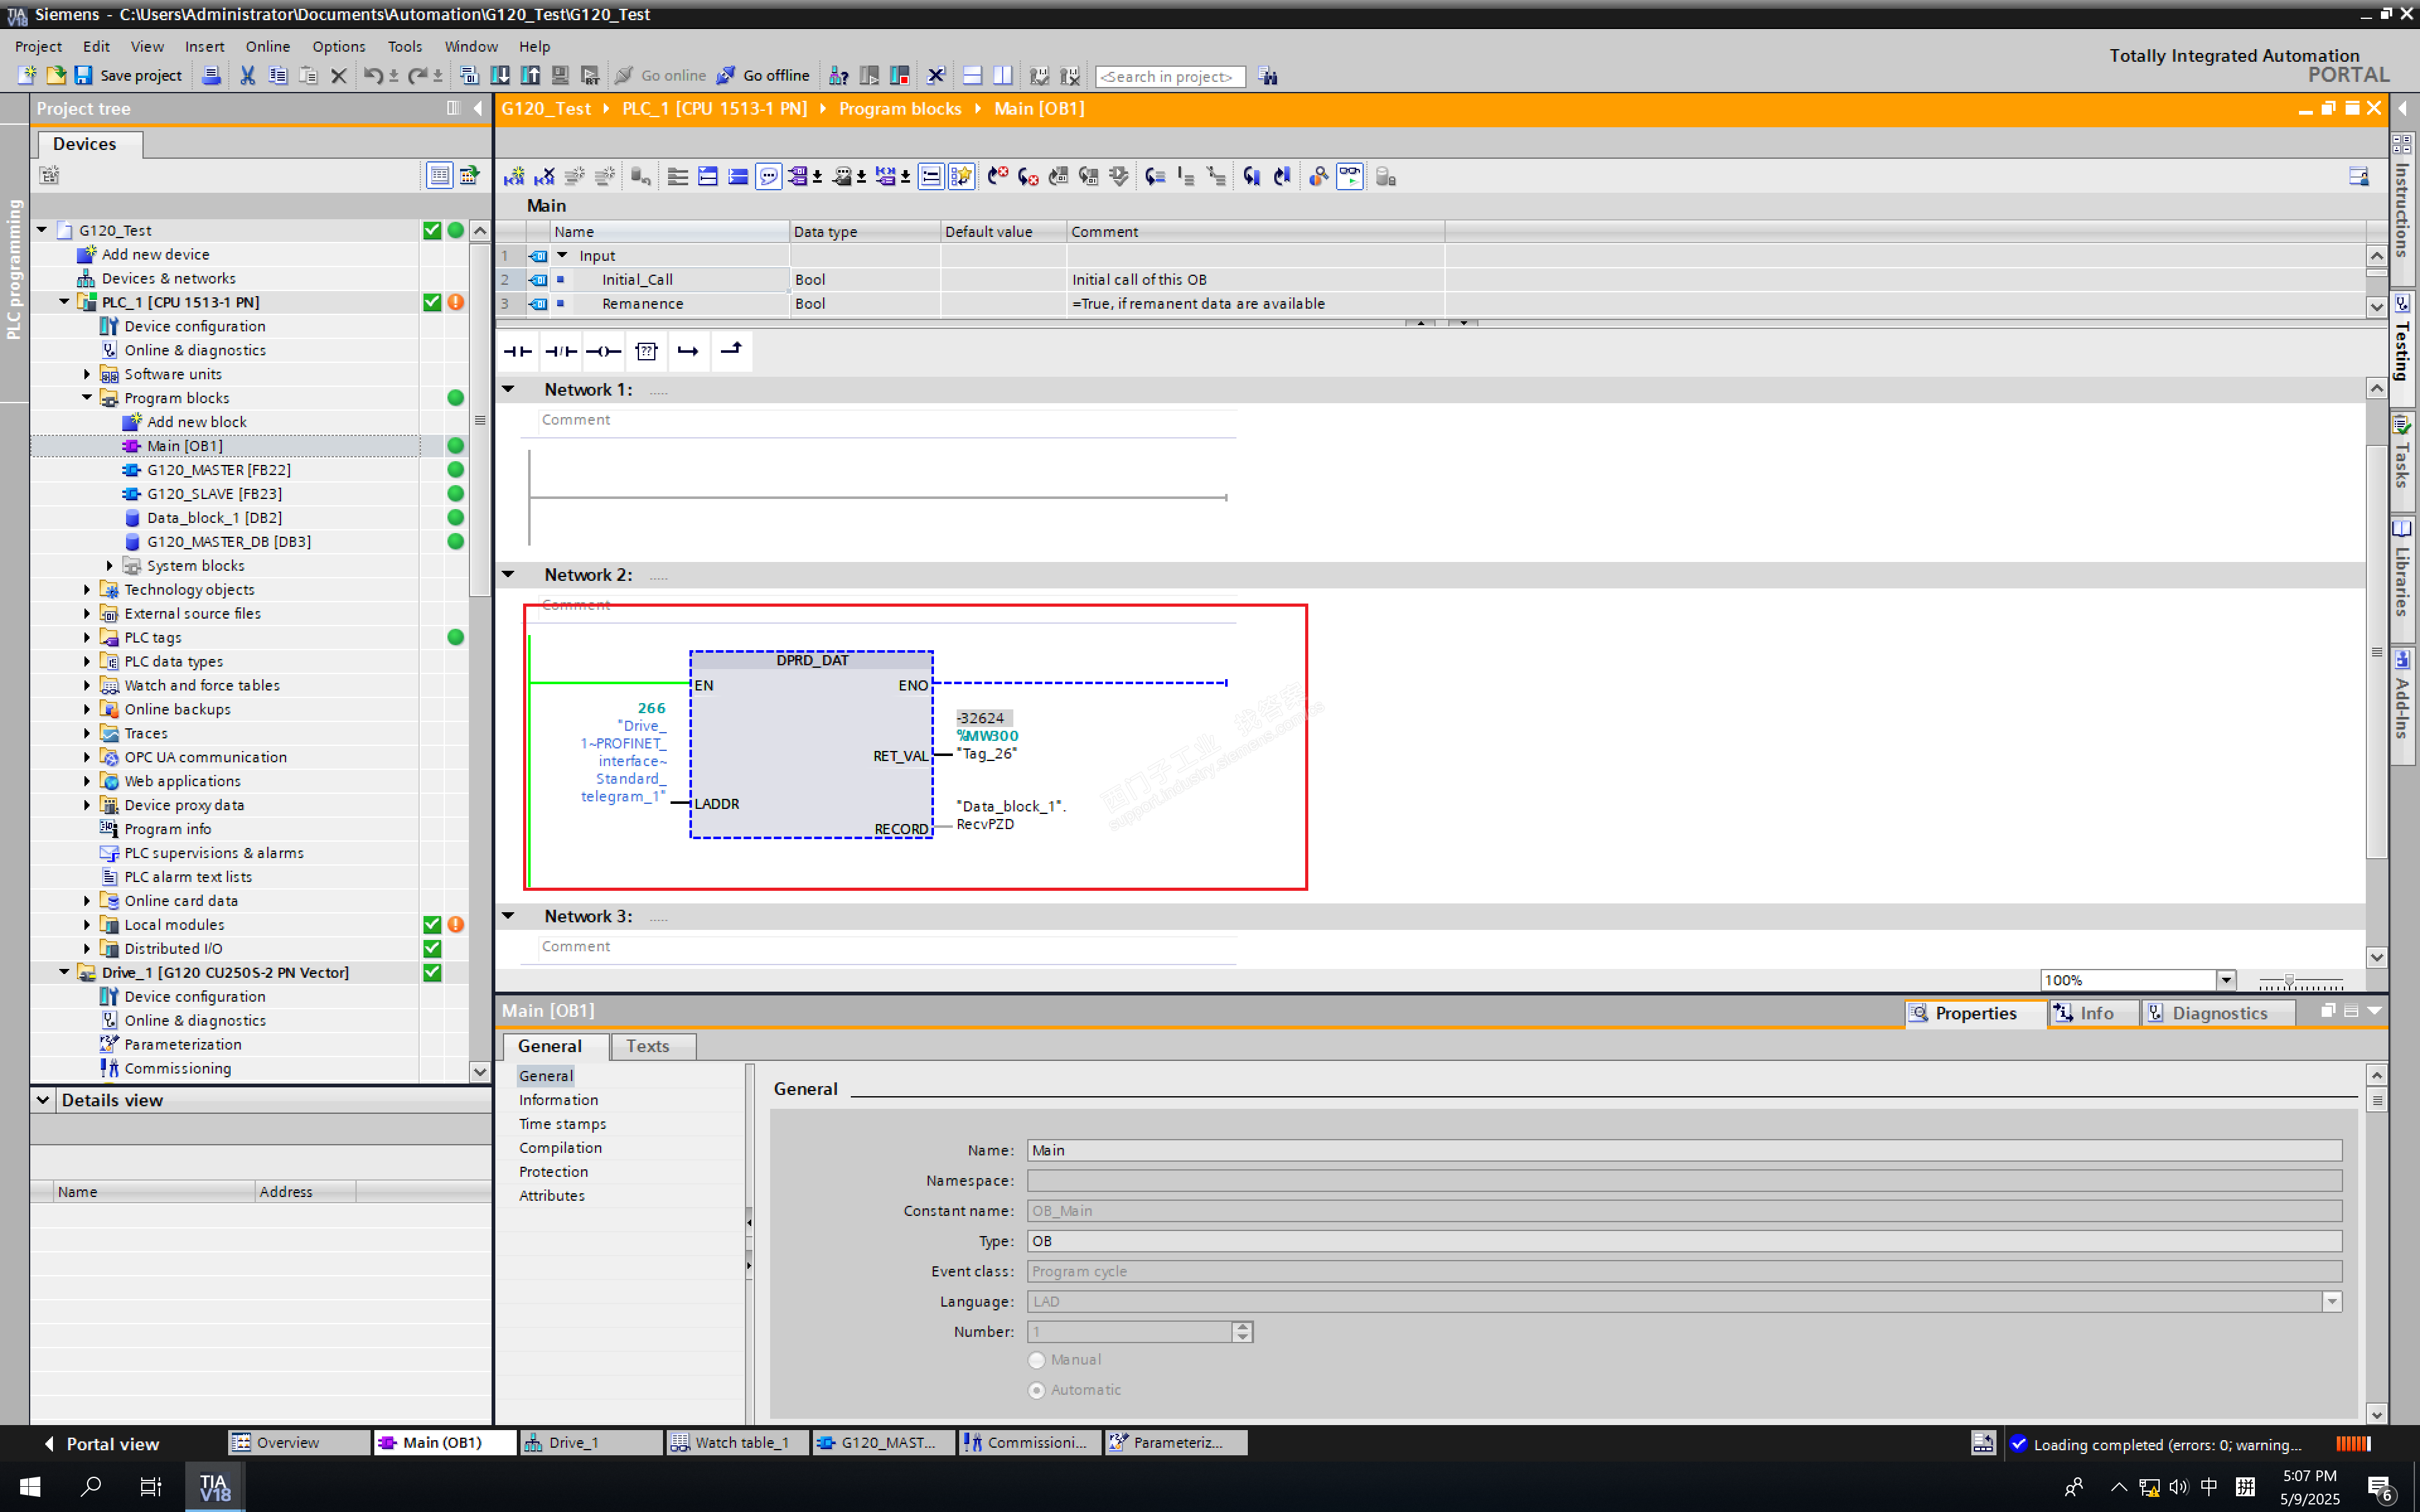Viewport: 2420px width, 1512px height.
Task: Open the Online menu
Action: (x=267, y=46)
